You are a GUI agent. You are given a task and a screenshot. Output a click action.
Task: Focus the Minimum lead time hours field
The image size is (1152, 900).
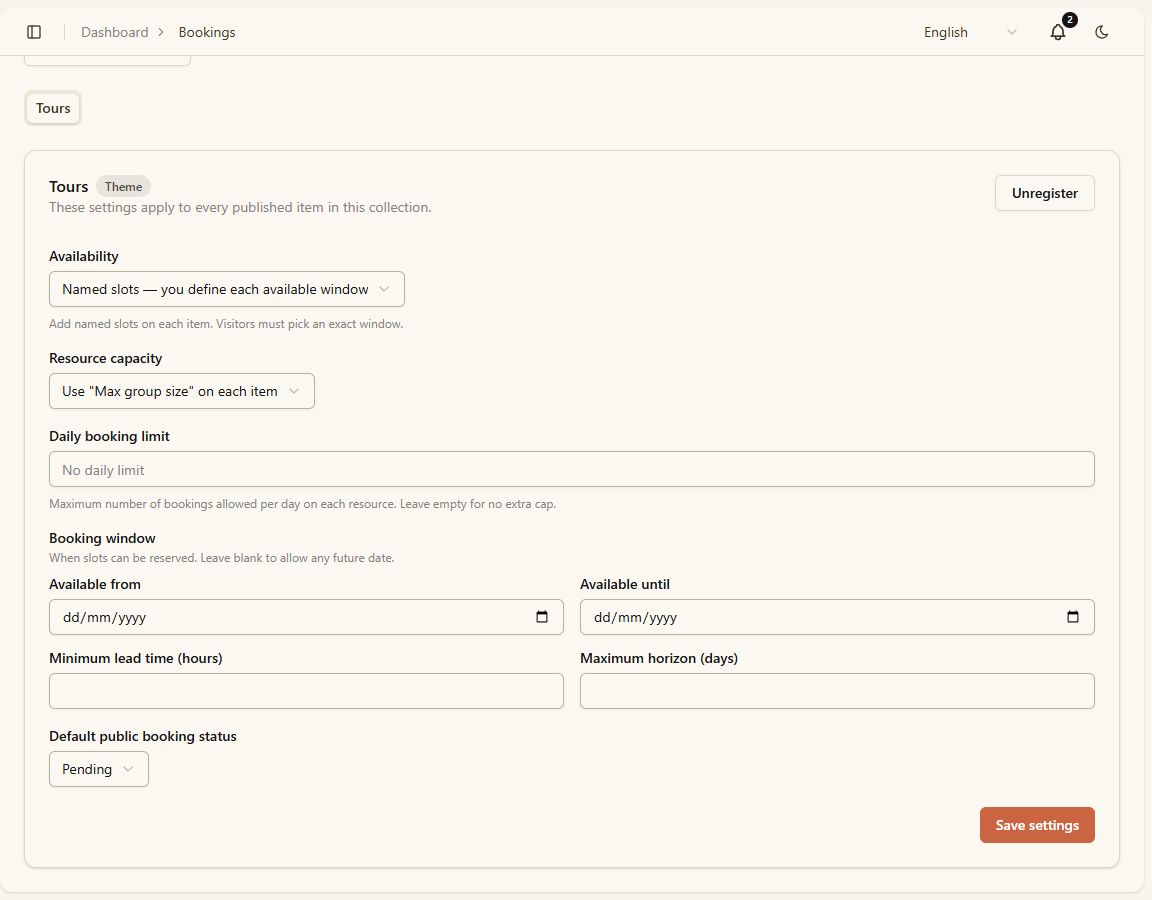(306, 691)
